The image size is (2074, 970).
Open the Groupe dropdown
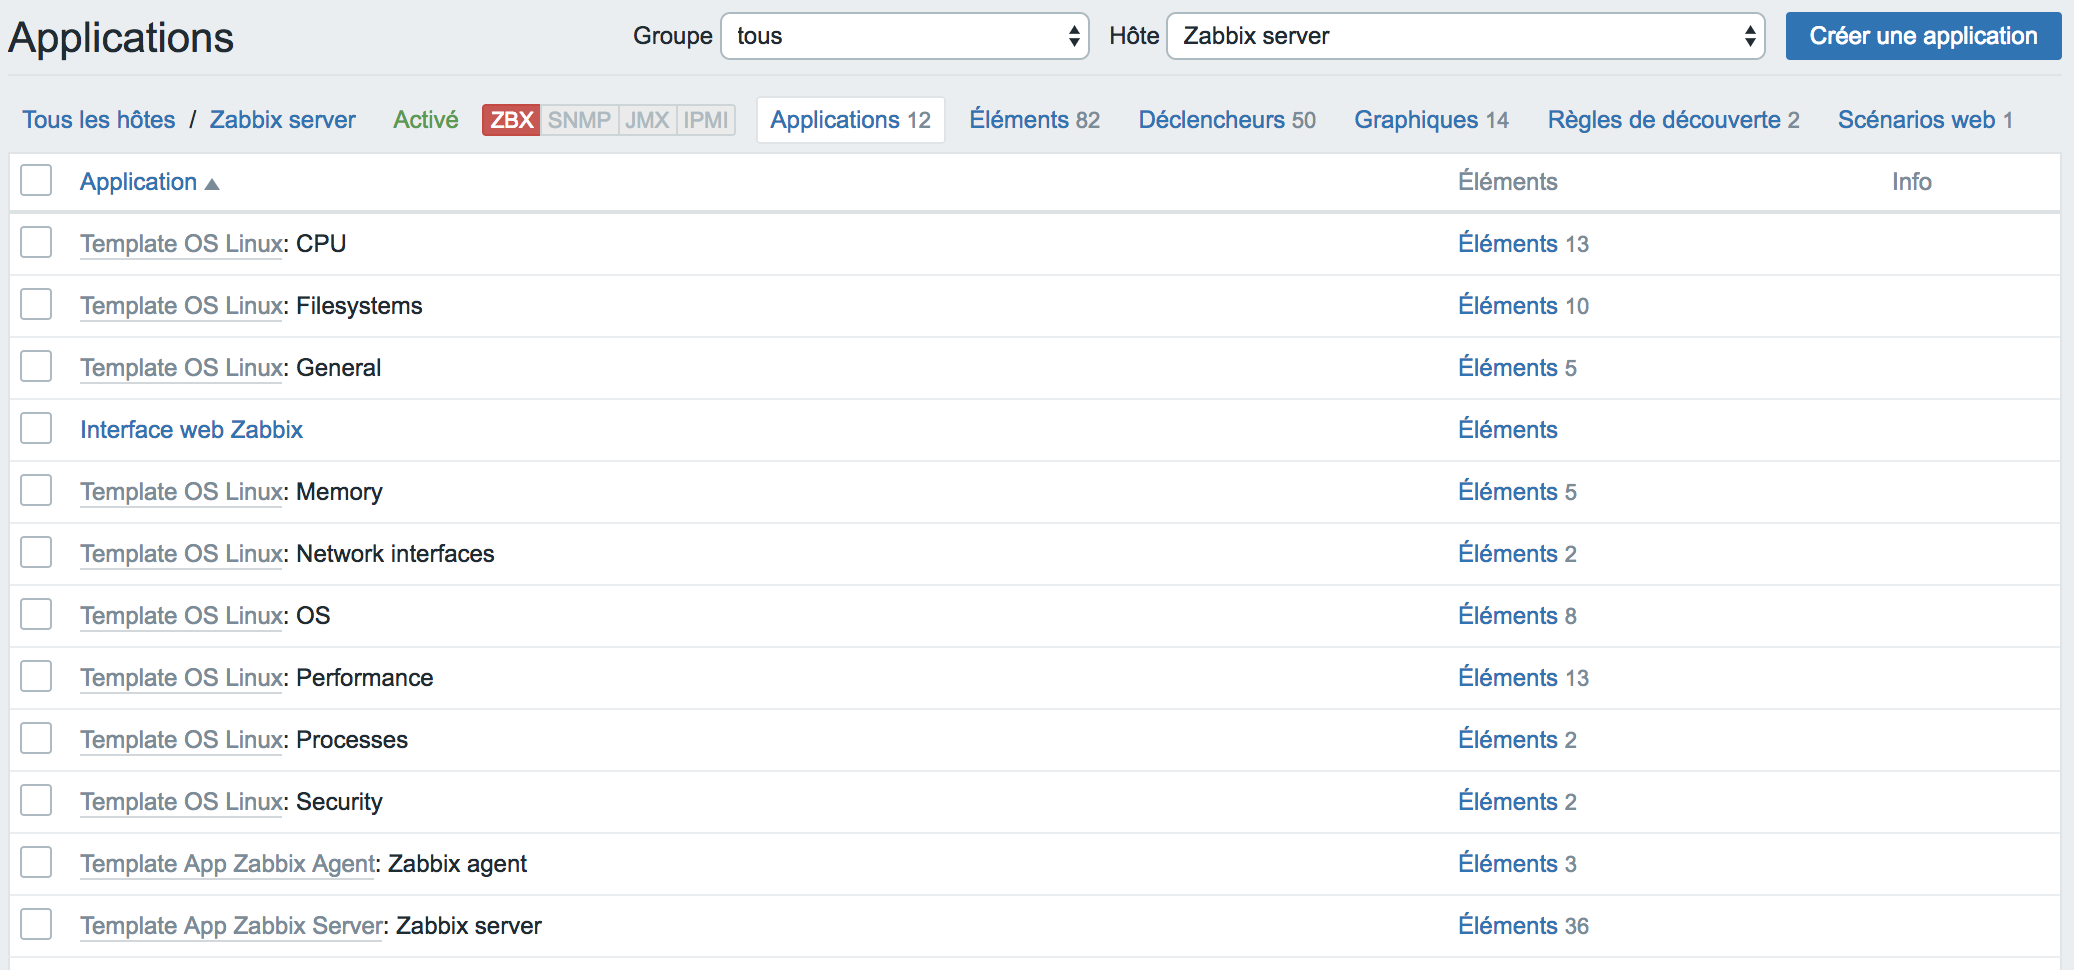pos(904,36)
